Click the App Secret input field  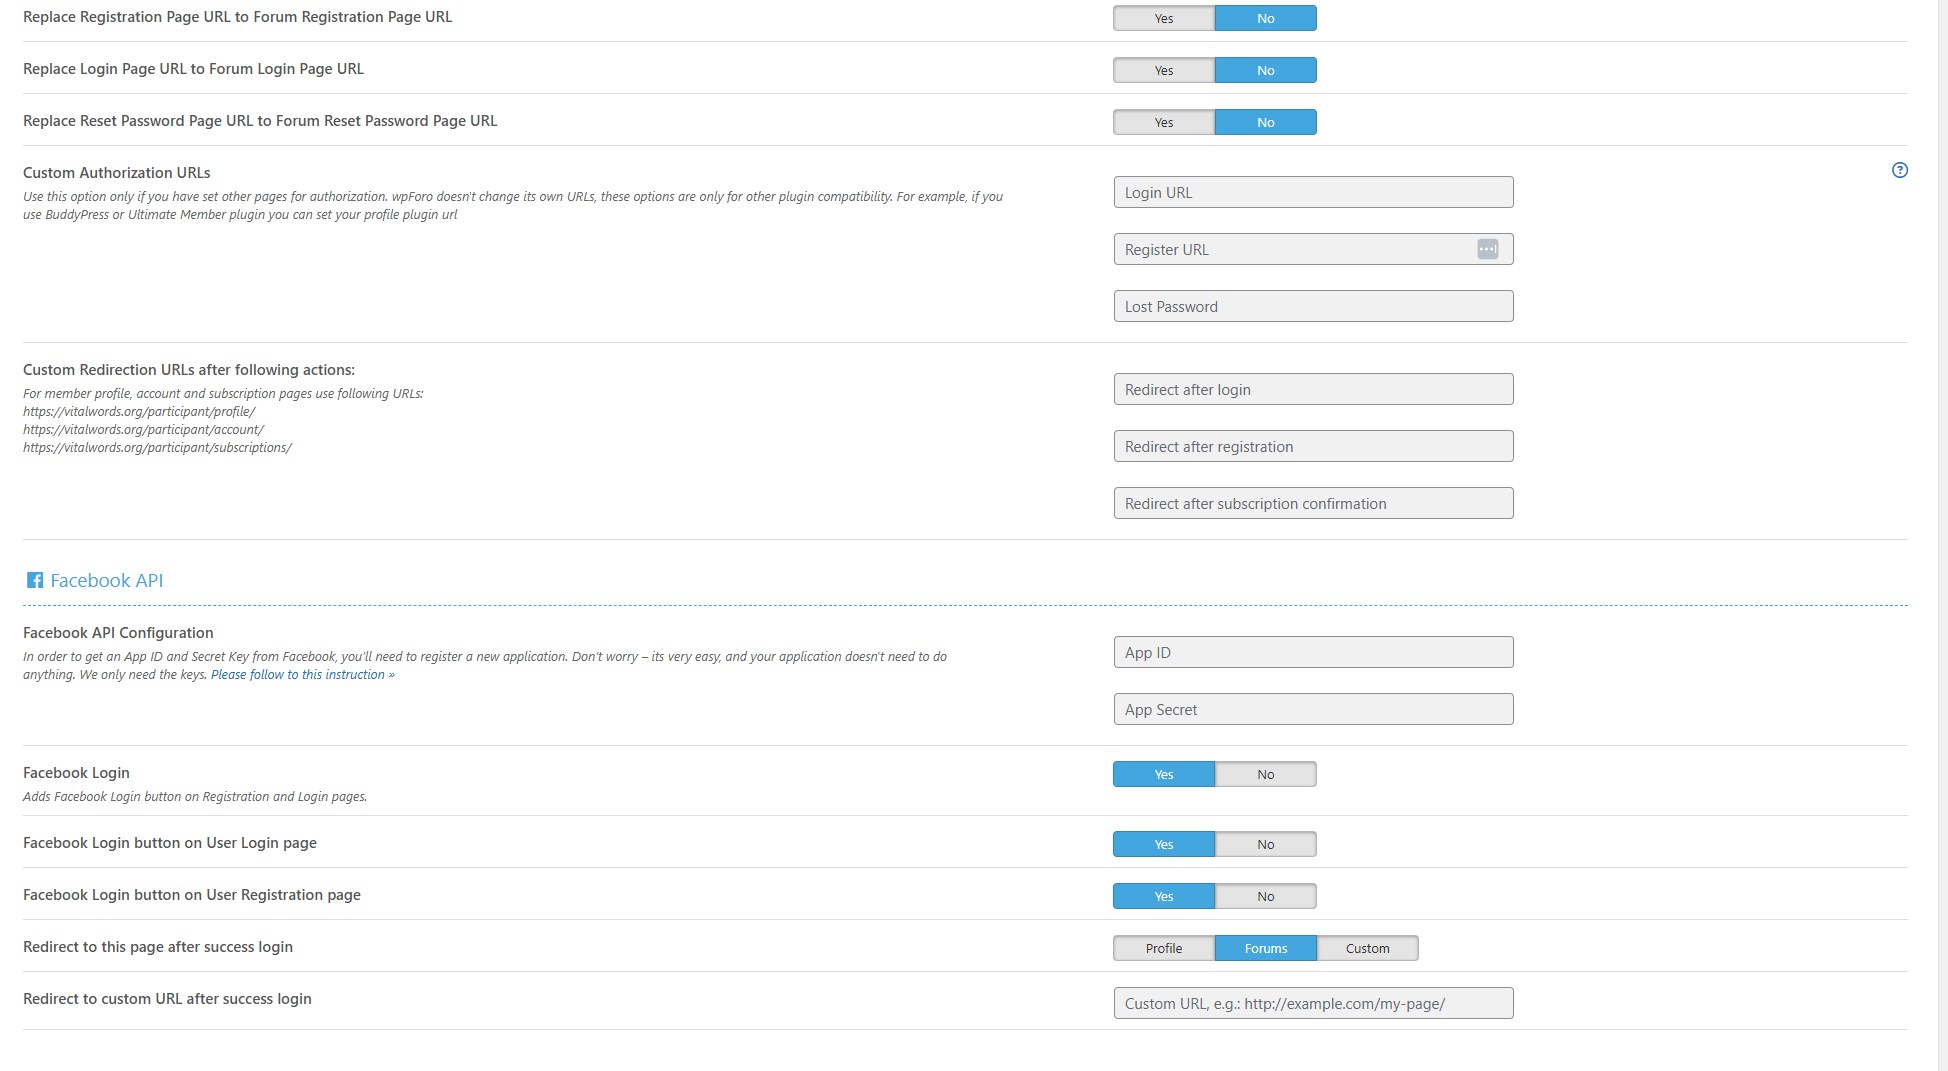coord(1312,709)
